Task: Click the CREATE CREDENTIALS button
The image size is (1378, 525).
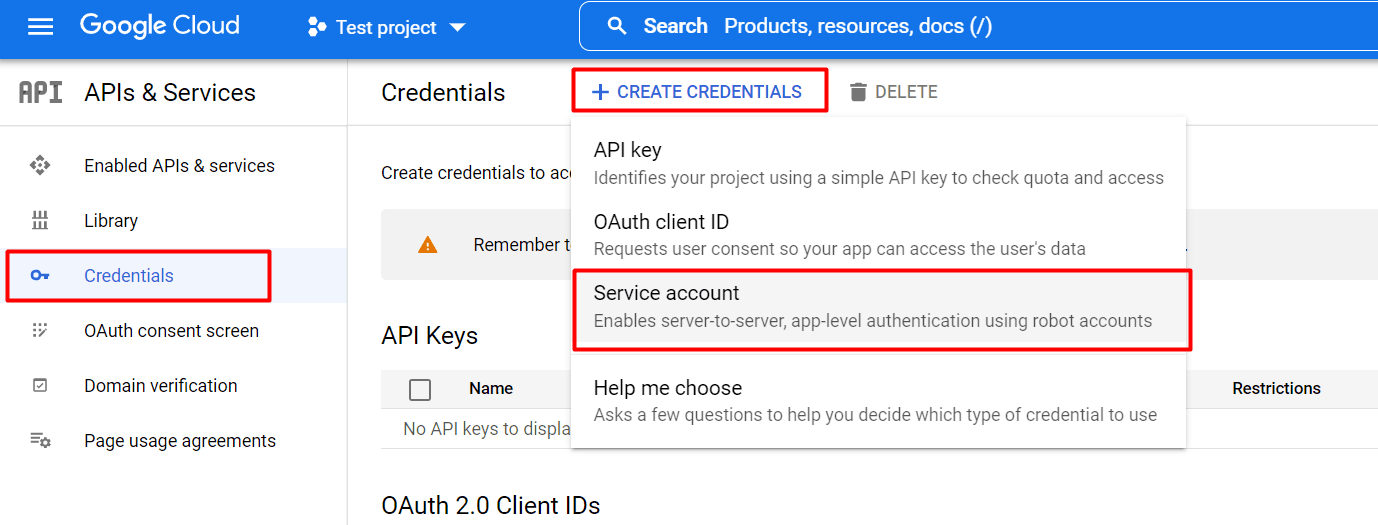Action: (699, 92)
